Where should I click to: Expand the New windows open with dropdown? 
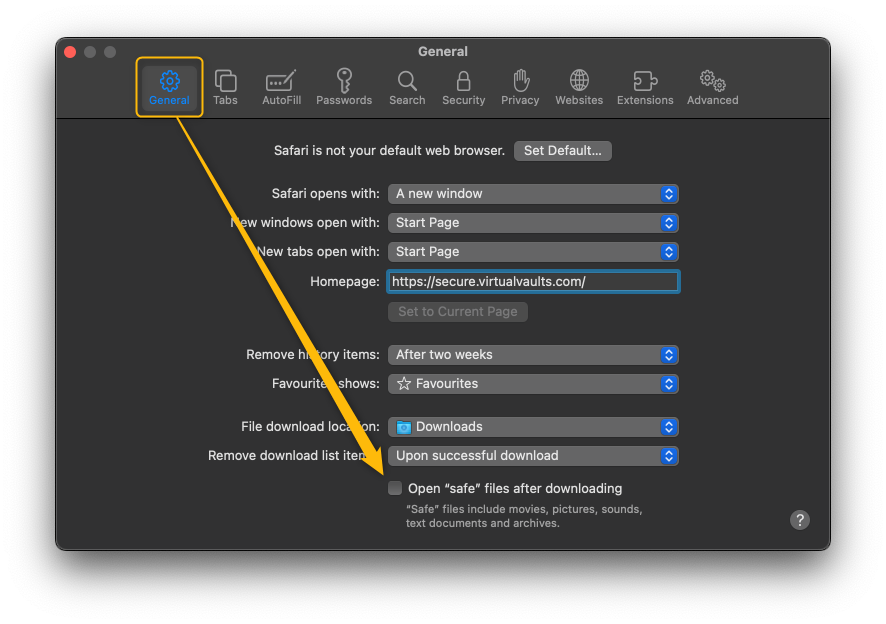[533, 223]
